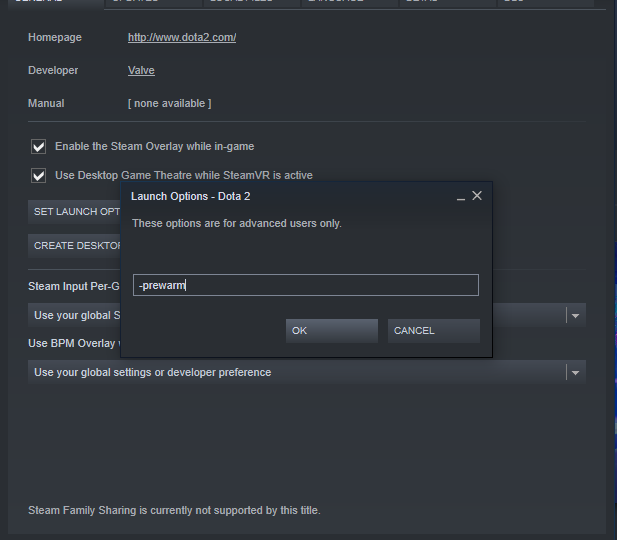
Task: Open the Dota 2 homepage link
Action: [182, 38]
